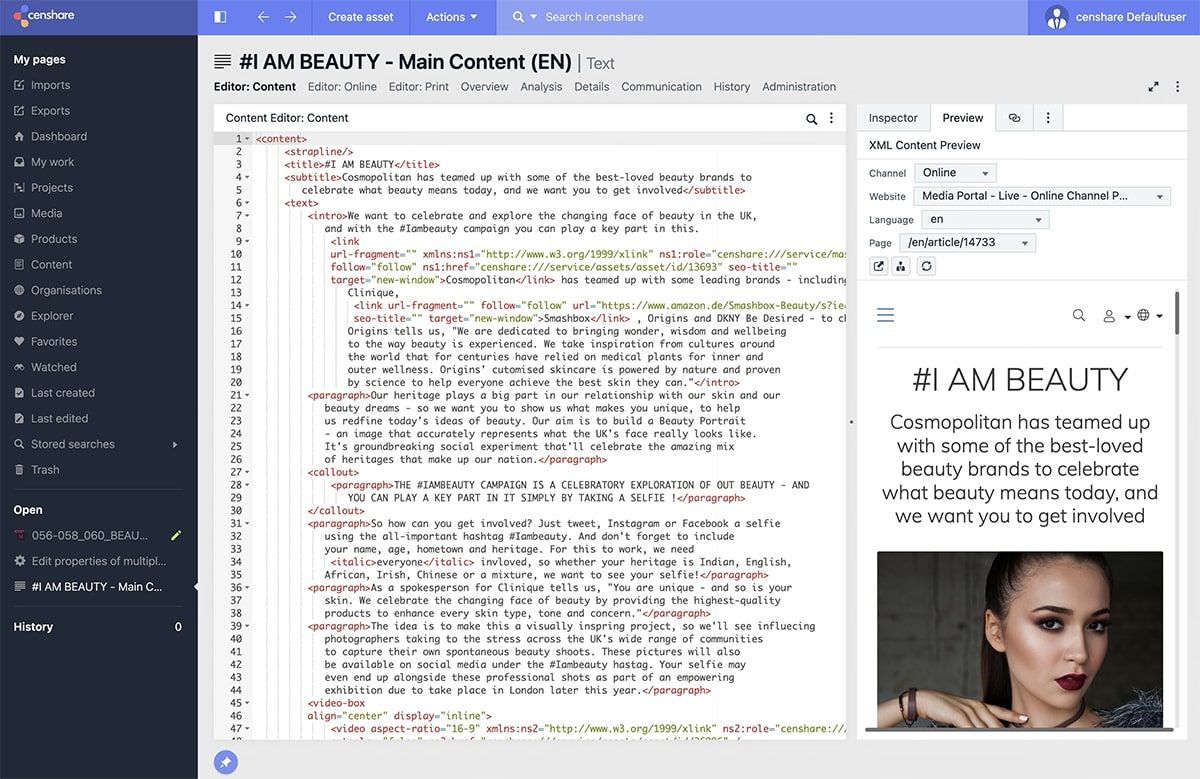Open the globe language menu in preview
The width and height of the screenshot is (1200, 779).
1150,316
